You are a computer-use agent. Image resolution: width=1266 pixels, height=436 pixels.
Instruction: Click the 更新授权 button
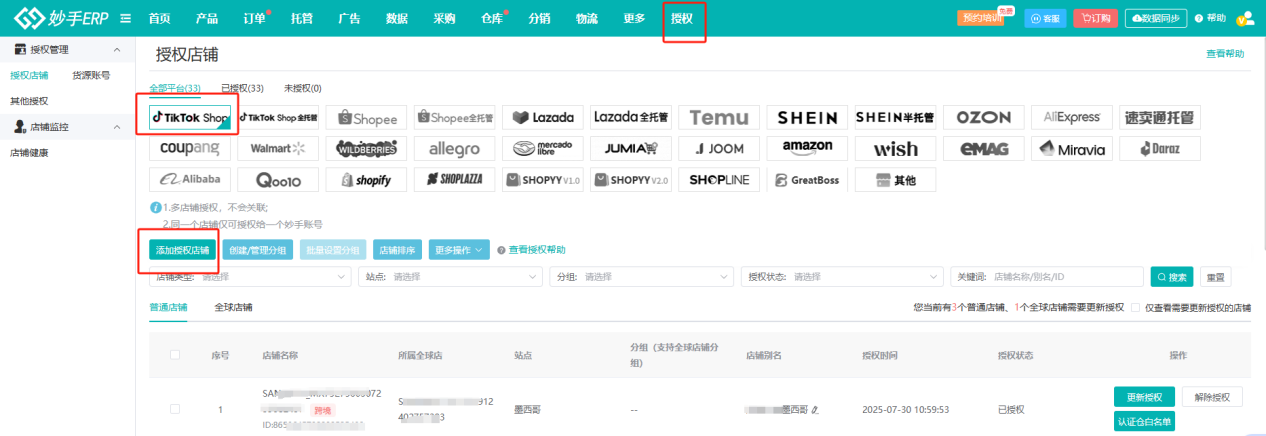(x=1144, y=396)
